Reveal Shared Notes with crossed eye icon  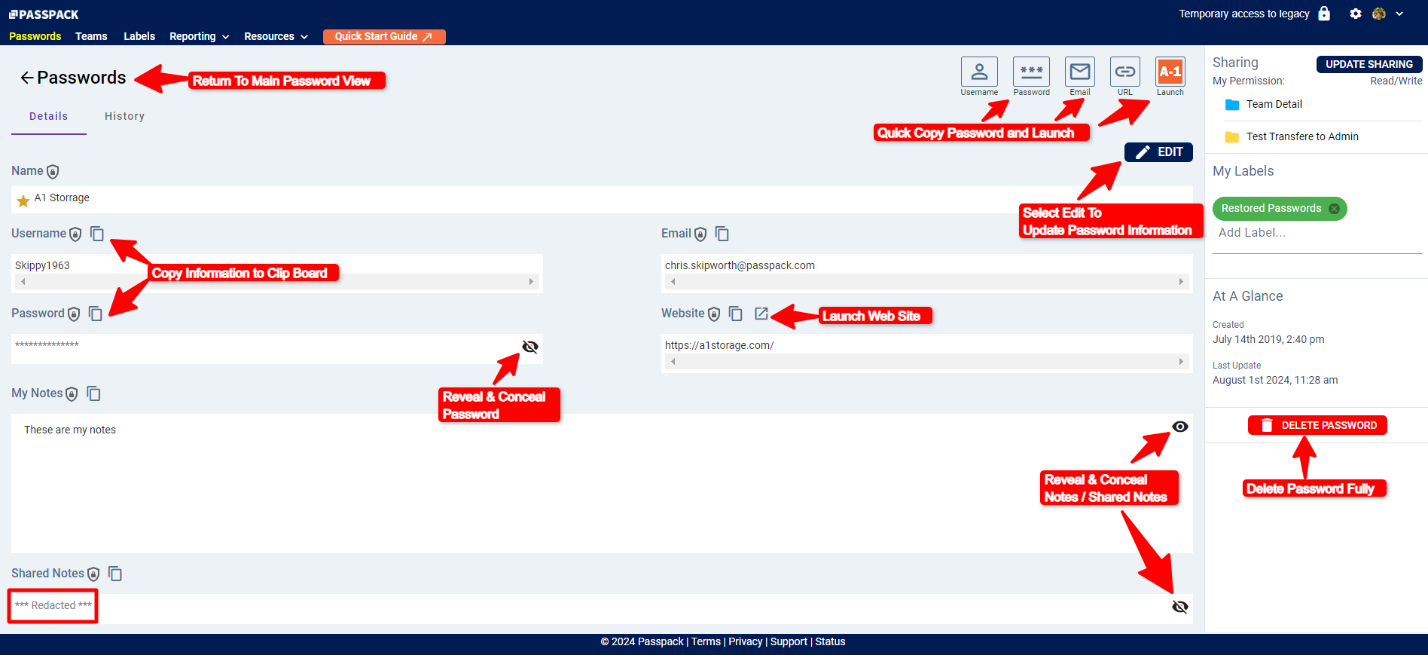[1180, 607]
